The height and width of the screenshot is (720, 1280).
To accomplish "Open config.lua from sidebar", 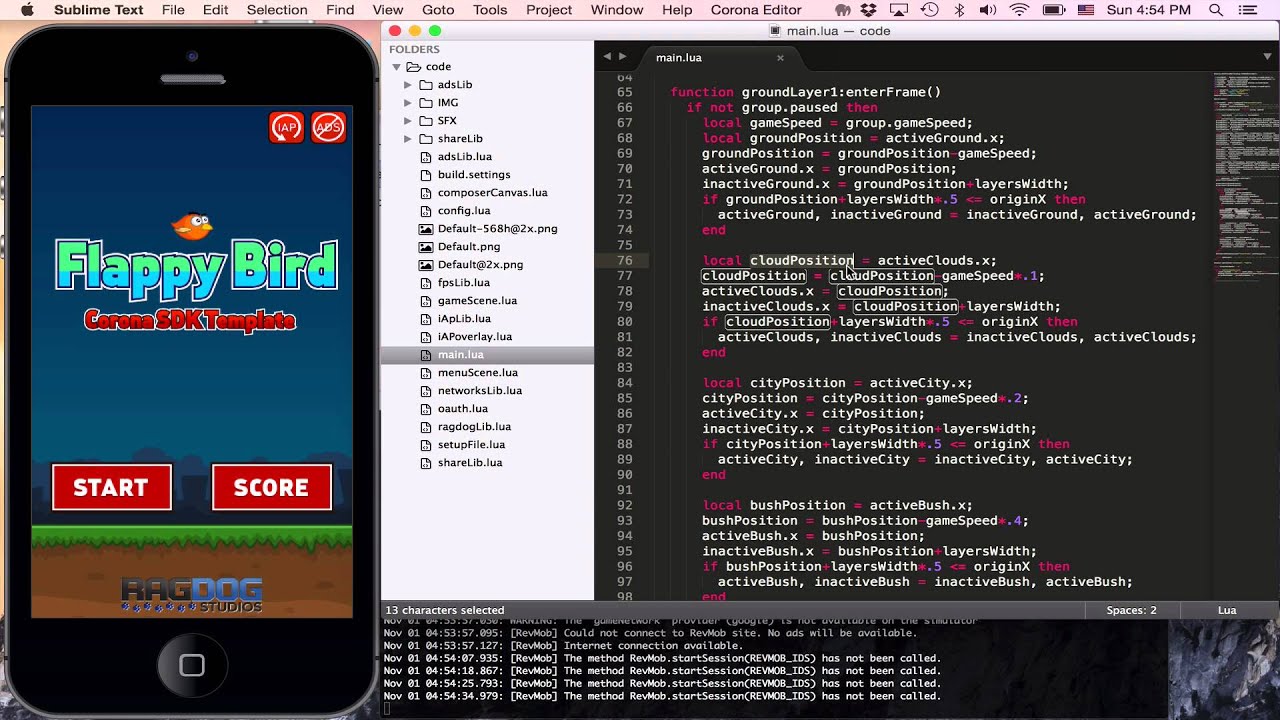I will (464, 210).
